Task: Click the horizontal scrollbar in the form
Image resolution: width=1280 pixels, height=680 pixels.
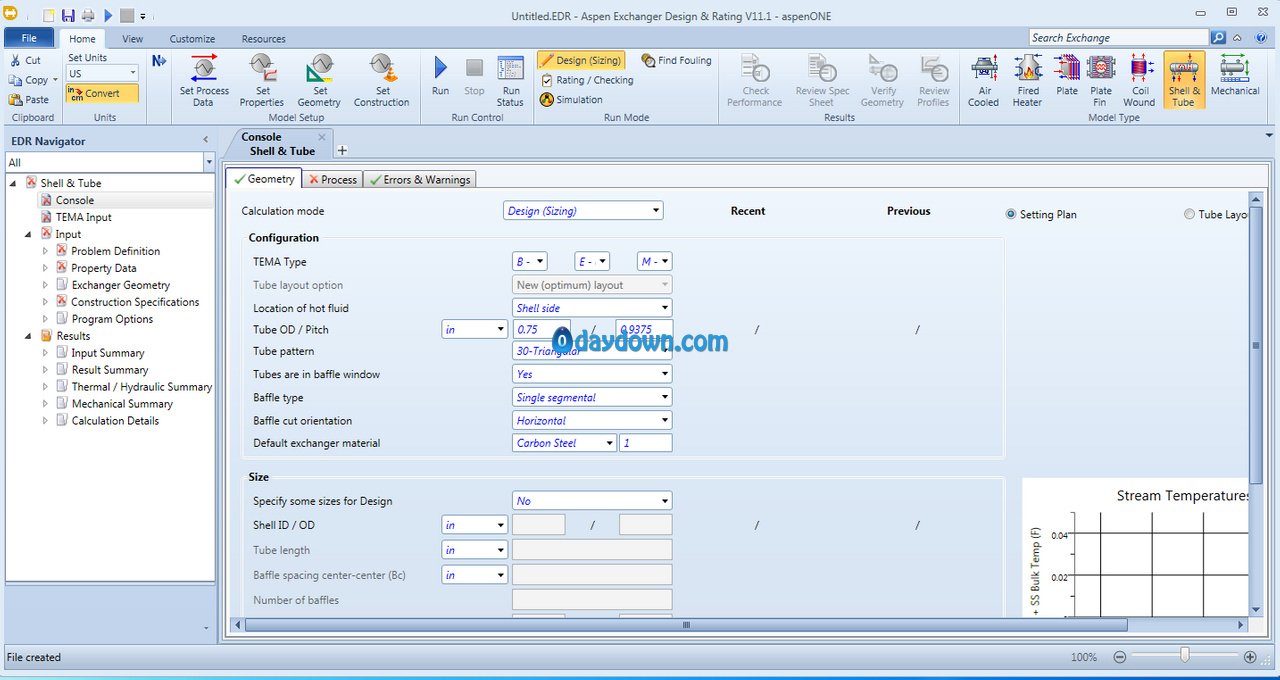Action: coord(686,625)
